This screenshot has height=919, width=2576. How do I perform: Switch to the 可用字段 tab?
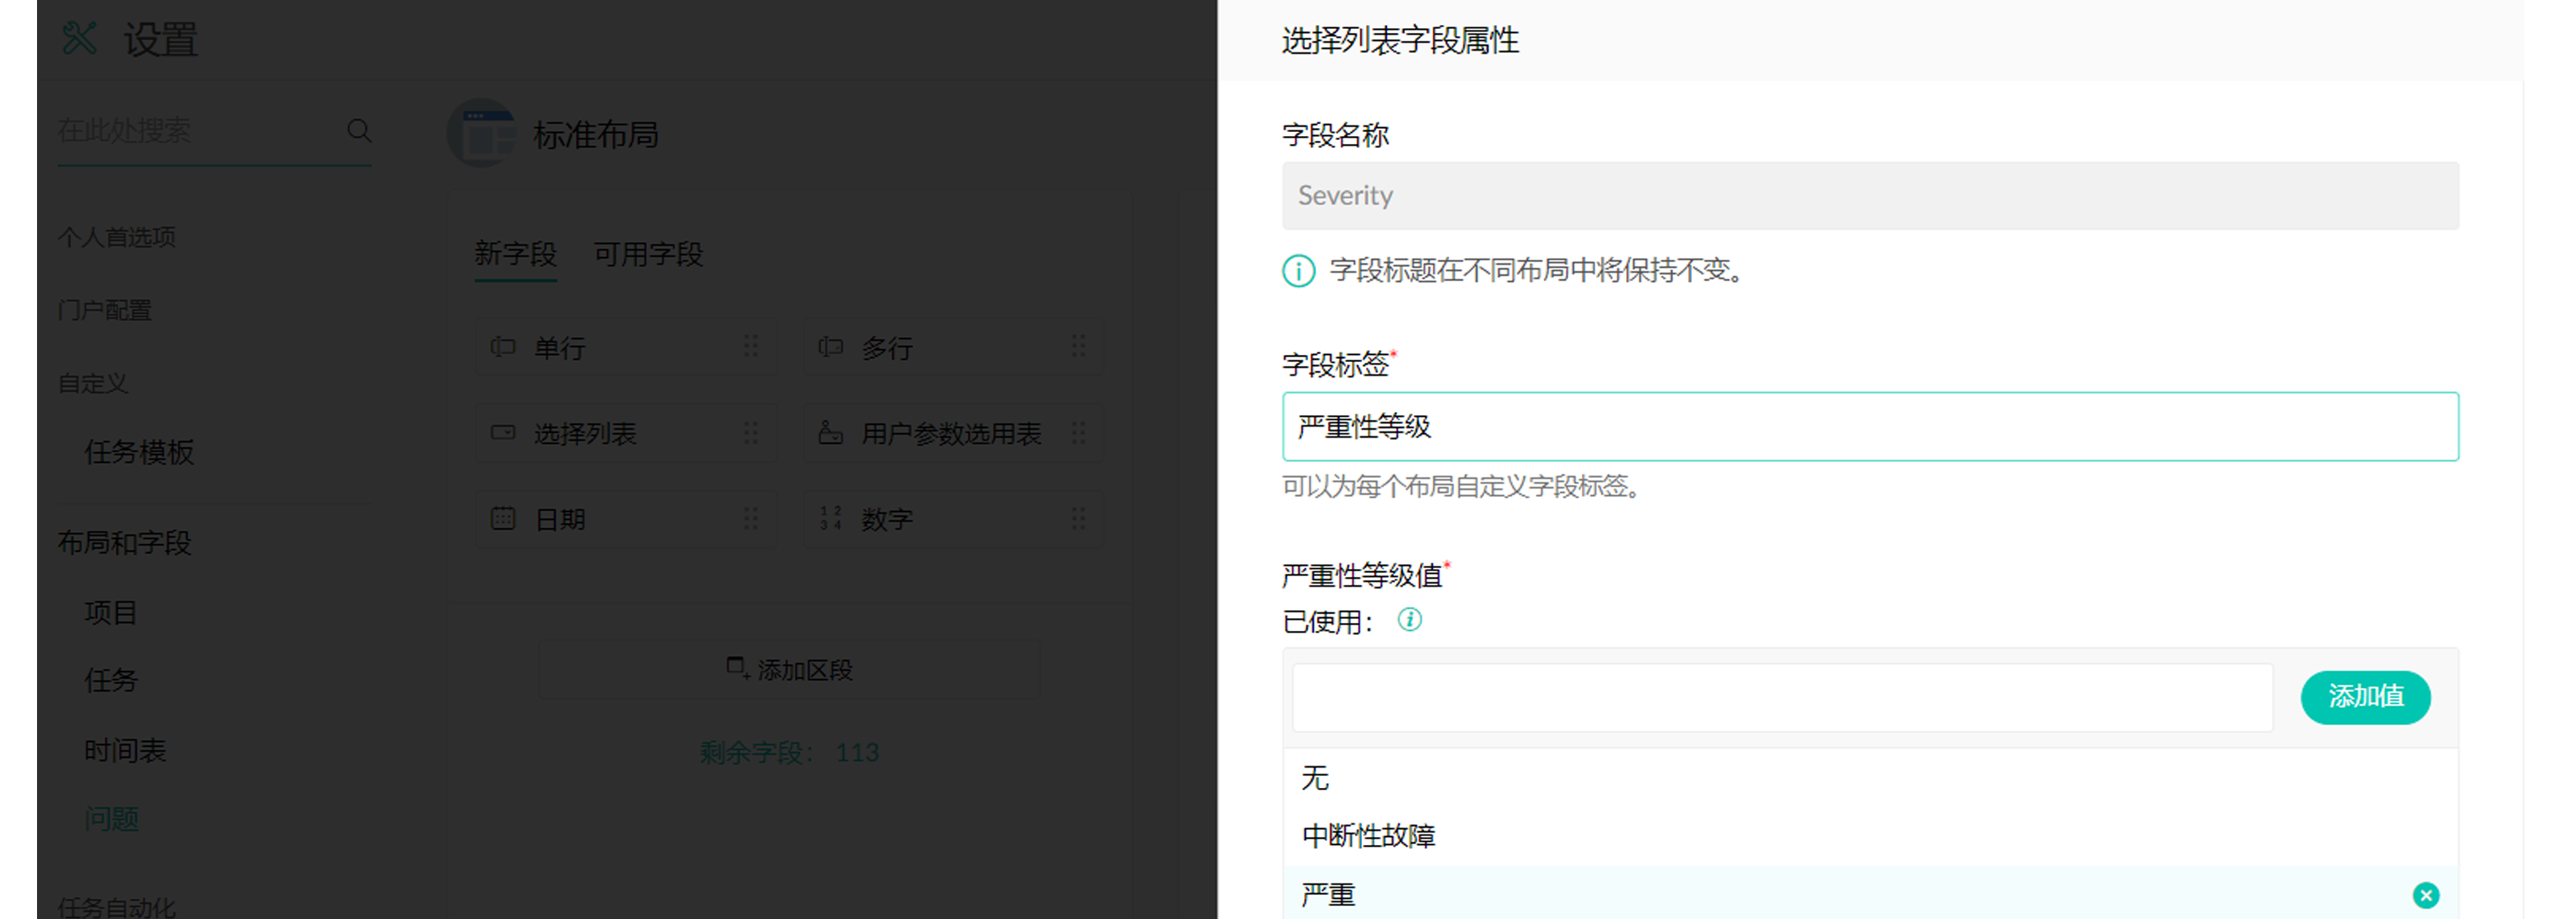click(x=648, y=254)
